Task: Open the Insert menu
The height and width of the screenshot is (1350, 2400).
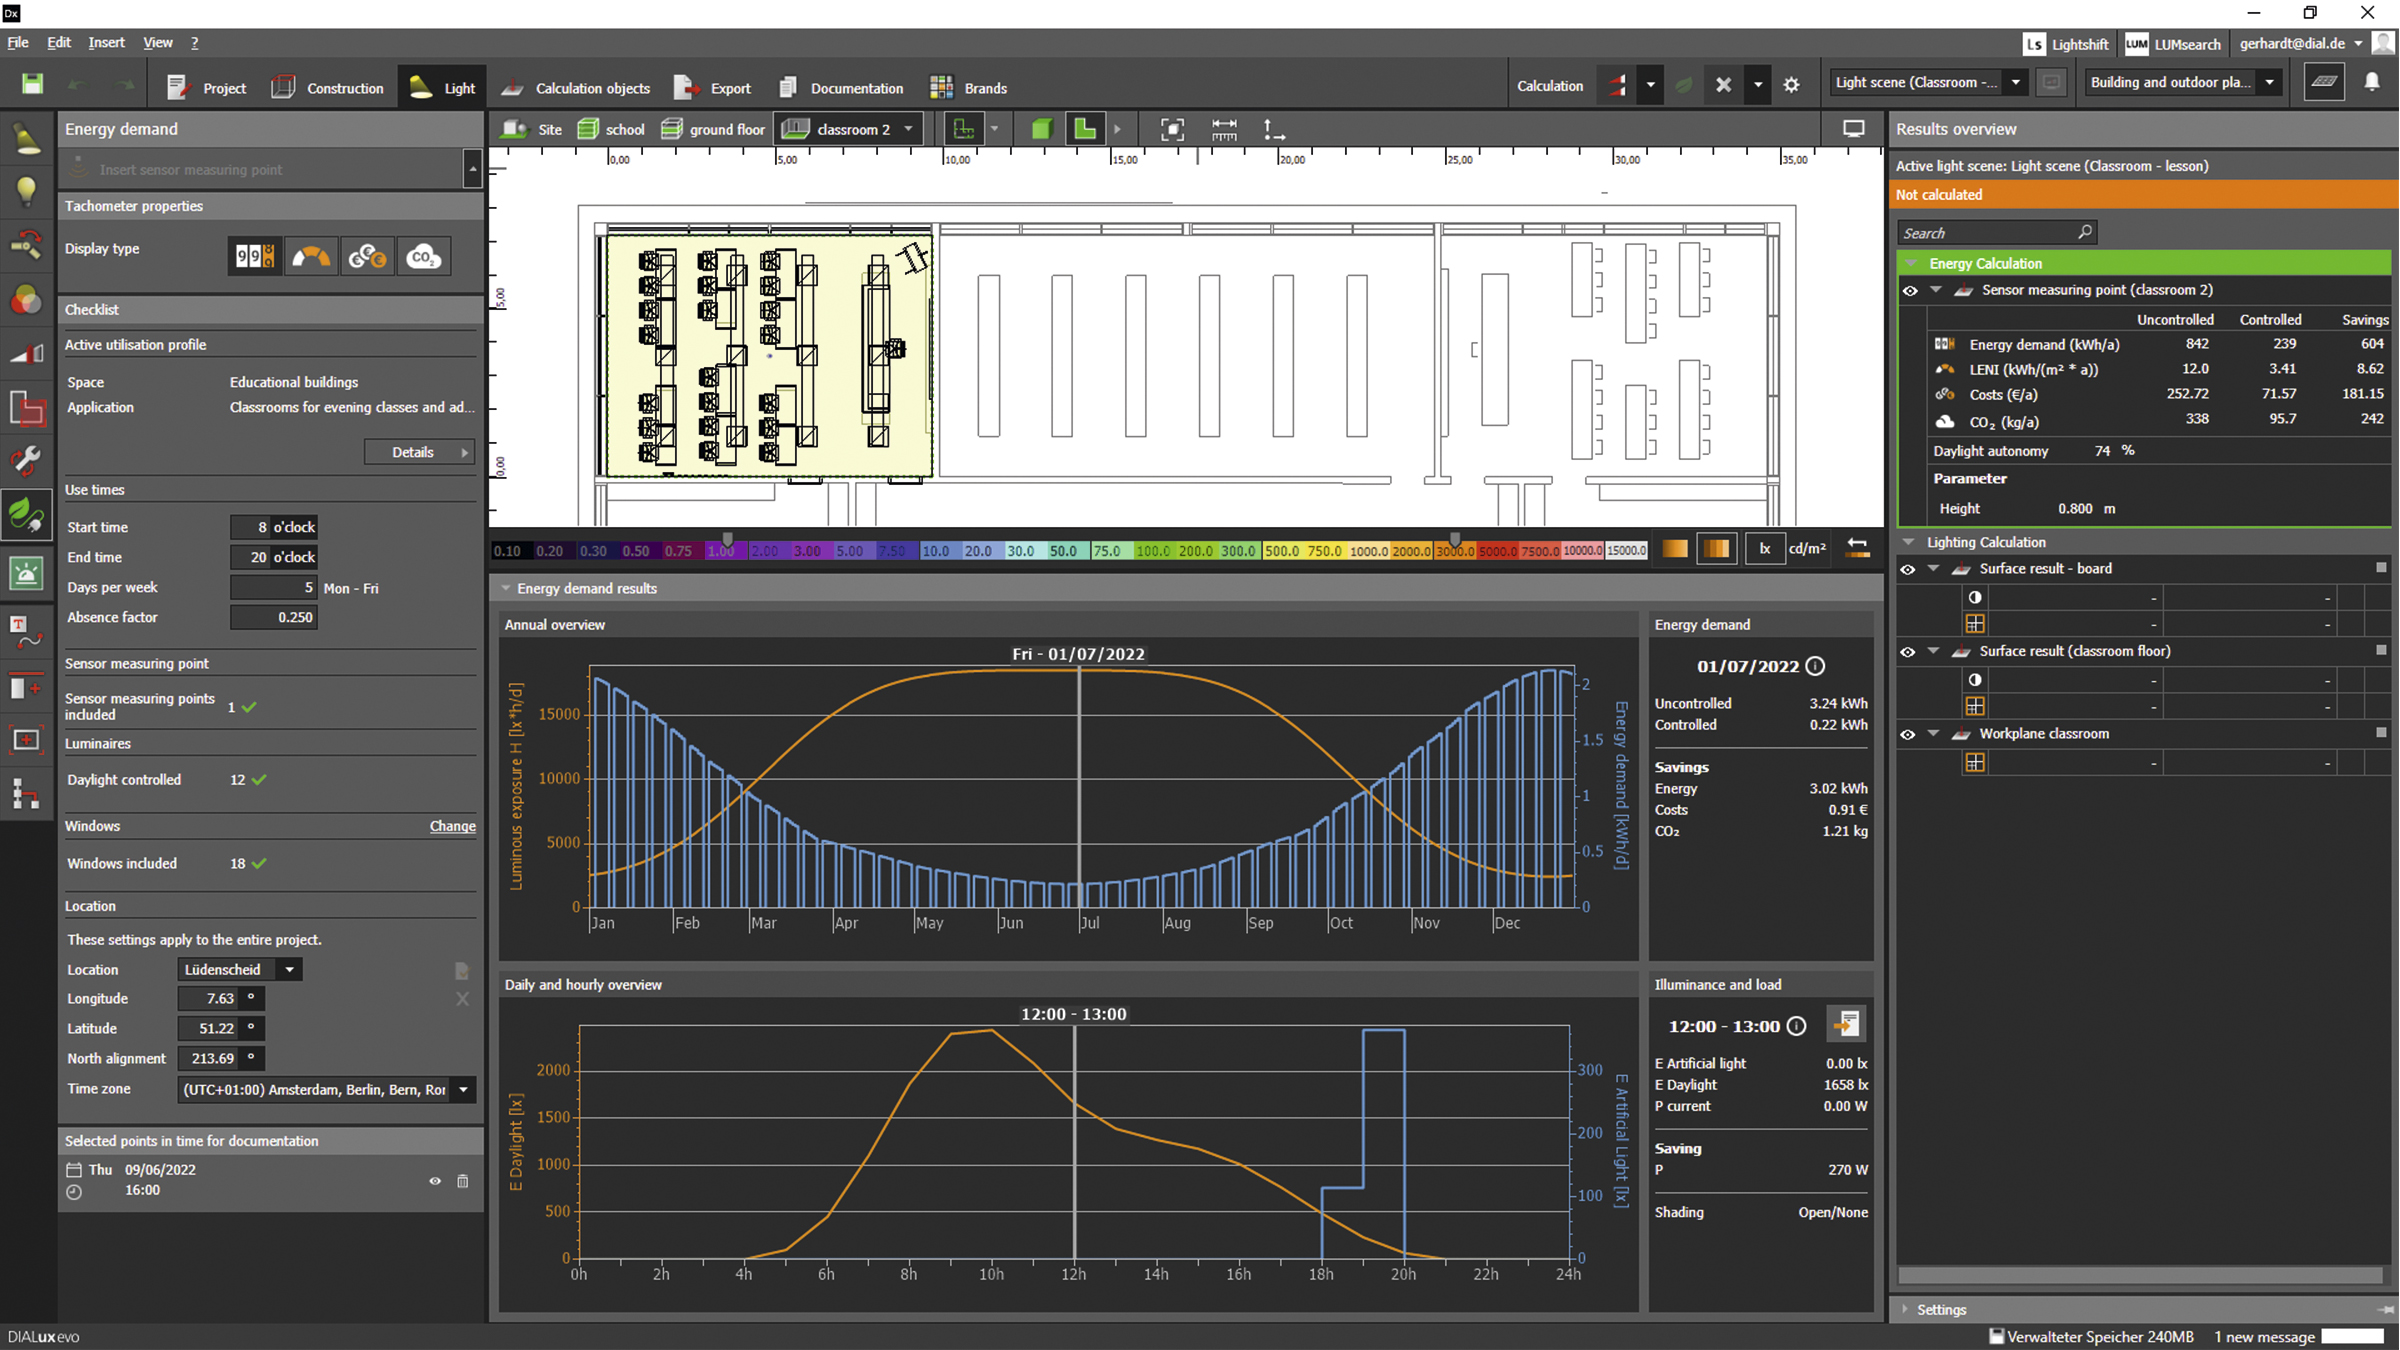Action: point(106,42)
